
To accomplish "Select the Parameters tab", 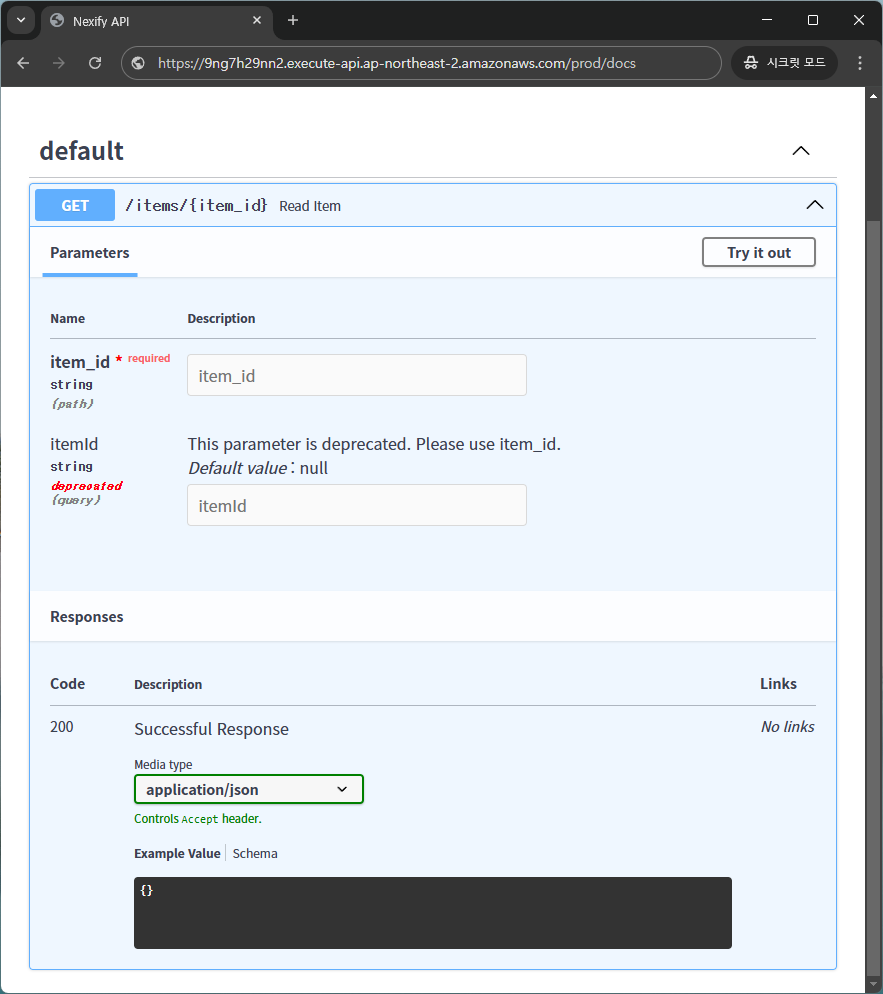I will [x=90, y=253].
